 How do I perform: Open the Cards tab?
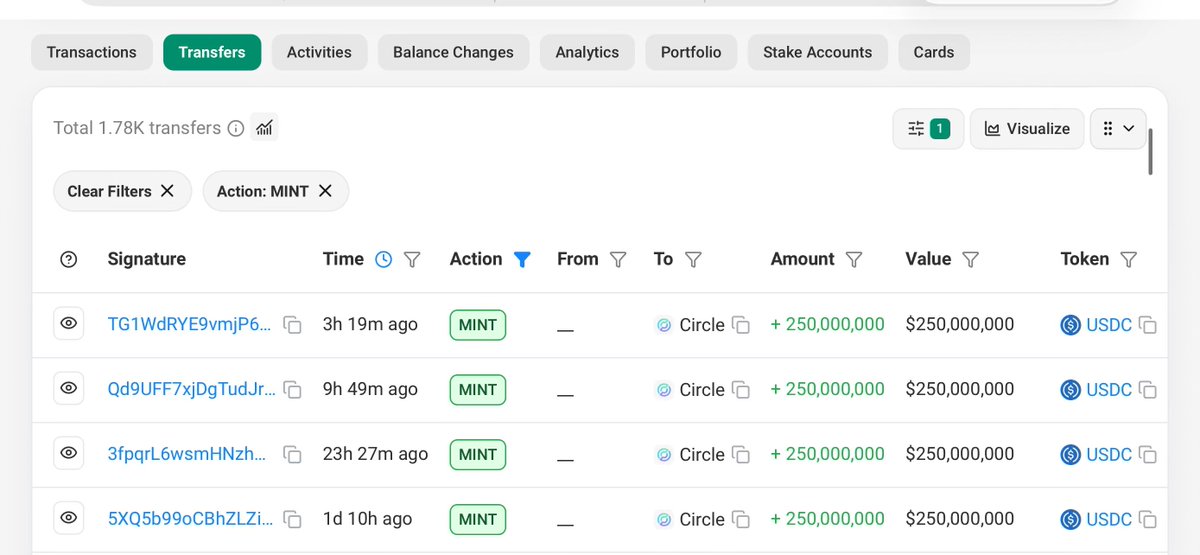pos(933,52)
